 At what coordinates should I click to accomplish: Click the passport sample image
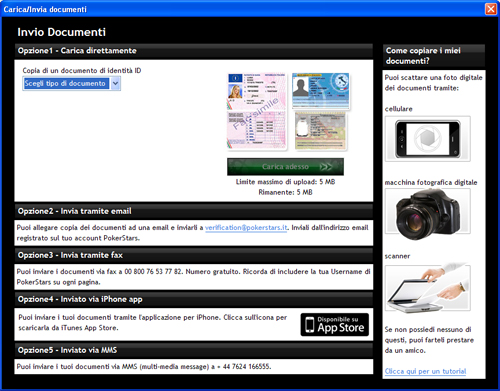(x=321, y=131)
